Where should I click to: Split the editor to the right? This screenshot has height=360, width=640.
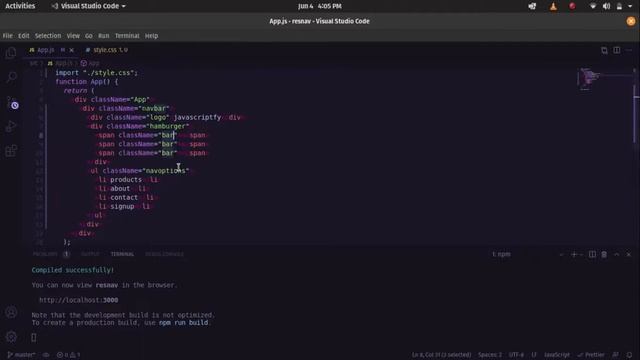point(617,50)
